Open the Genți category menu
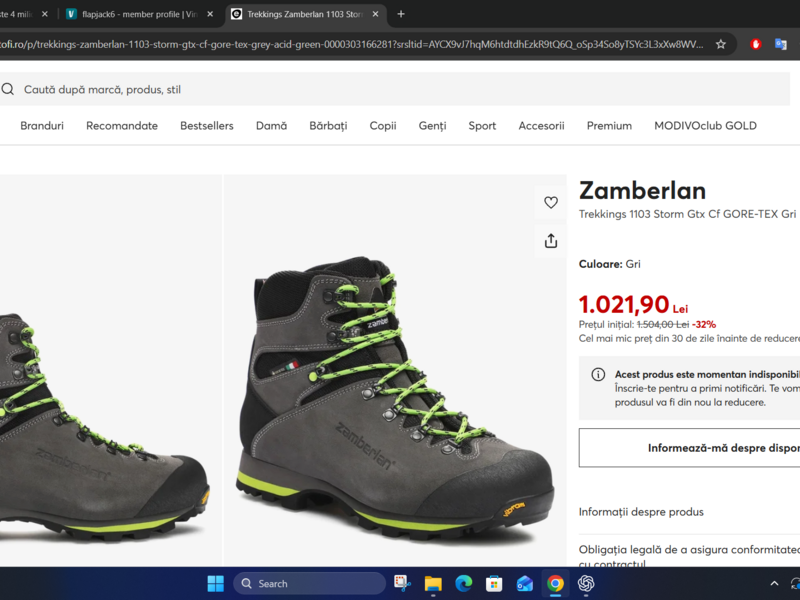800x600 pixels. tap(432, 126)
